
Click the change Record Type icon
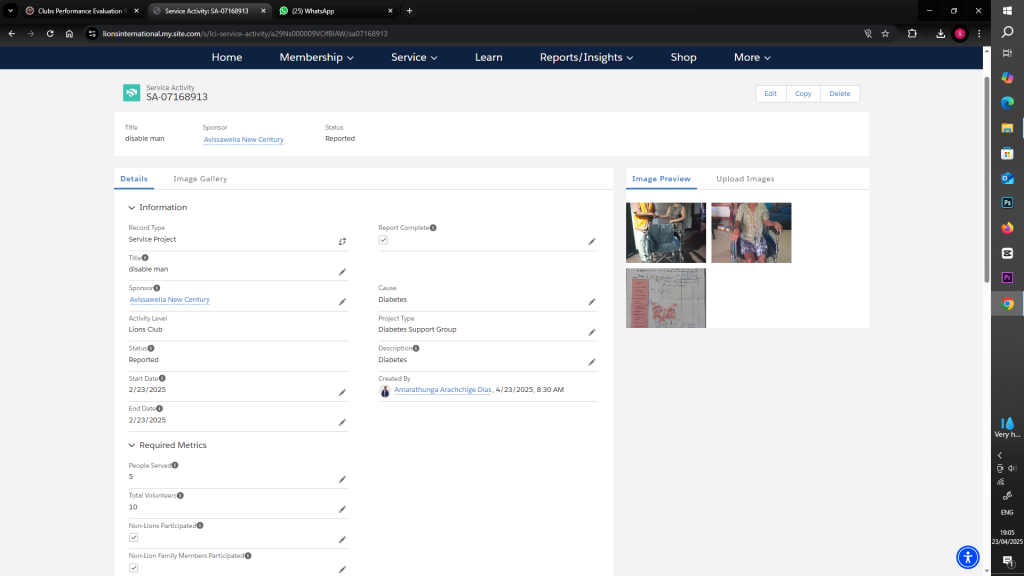(x=342, y=242)
